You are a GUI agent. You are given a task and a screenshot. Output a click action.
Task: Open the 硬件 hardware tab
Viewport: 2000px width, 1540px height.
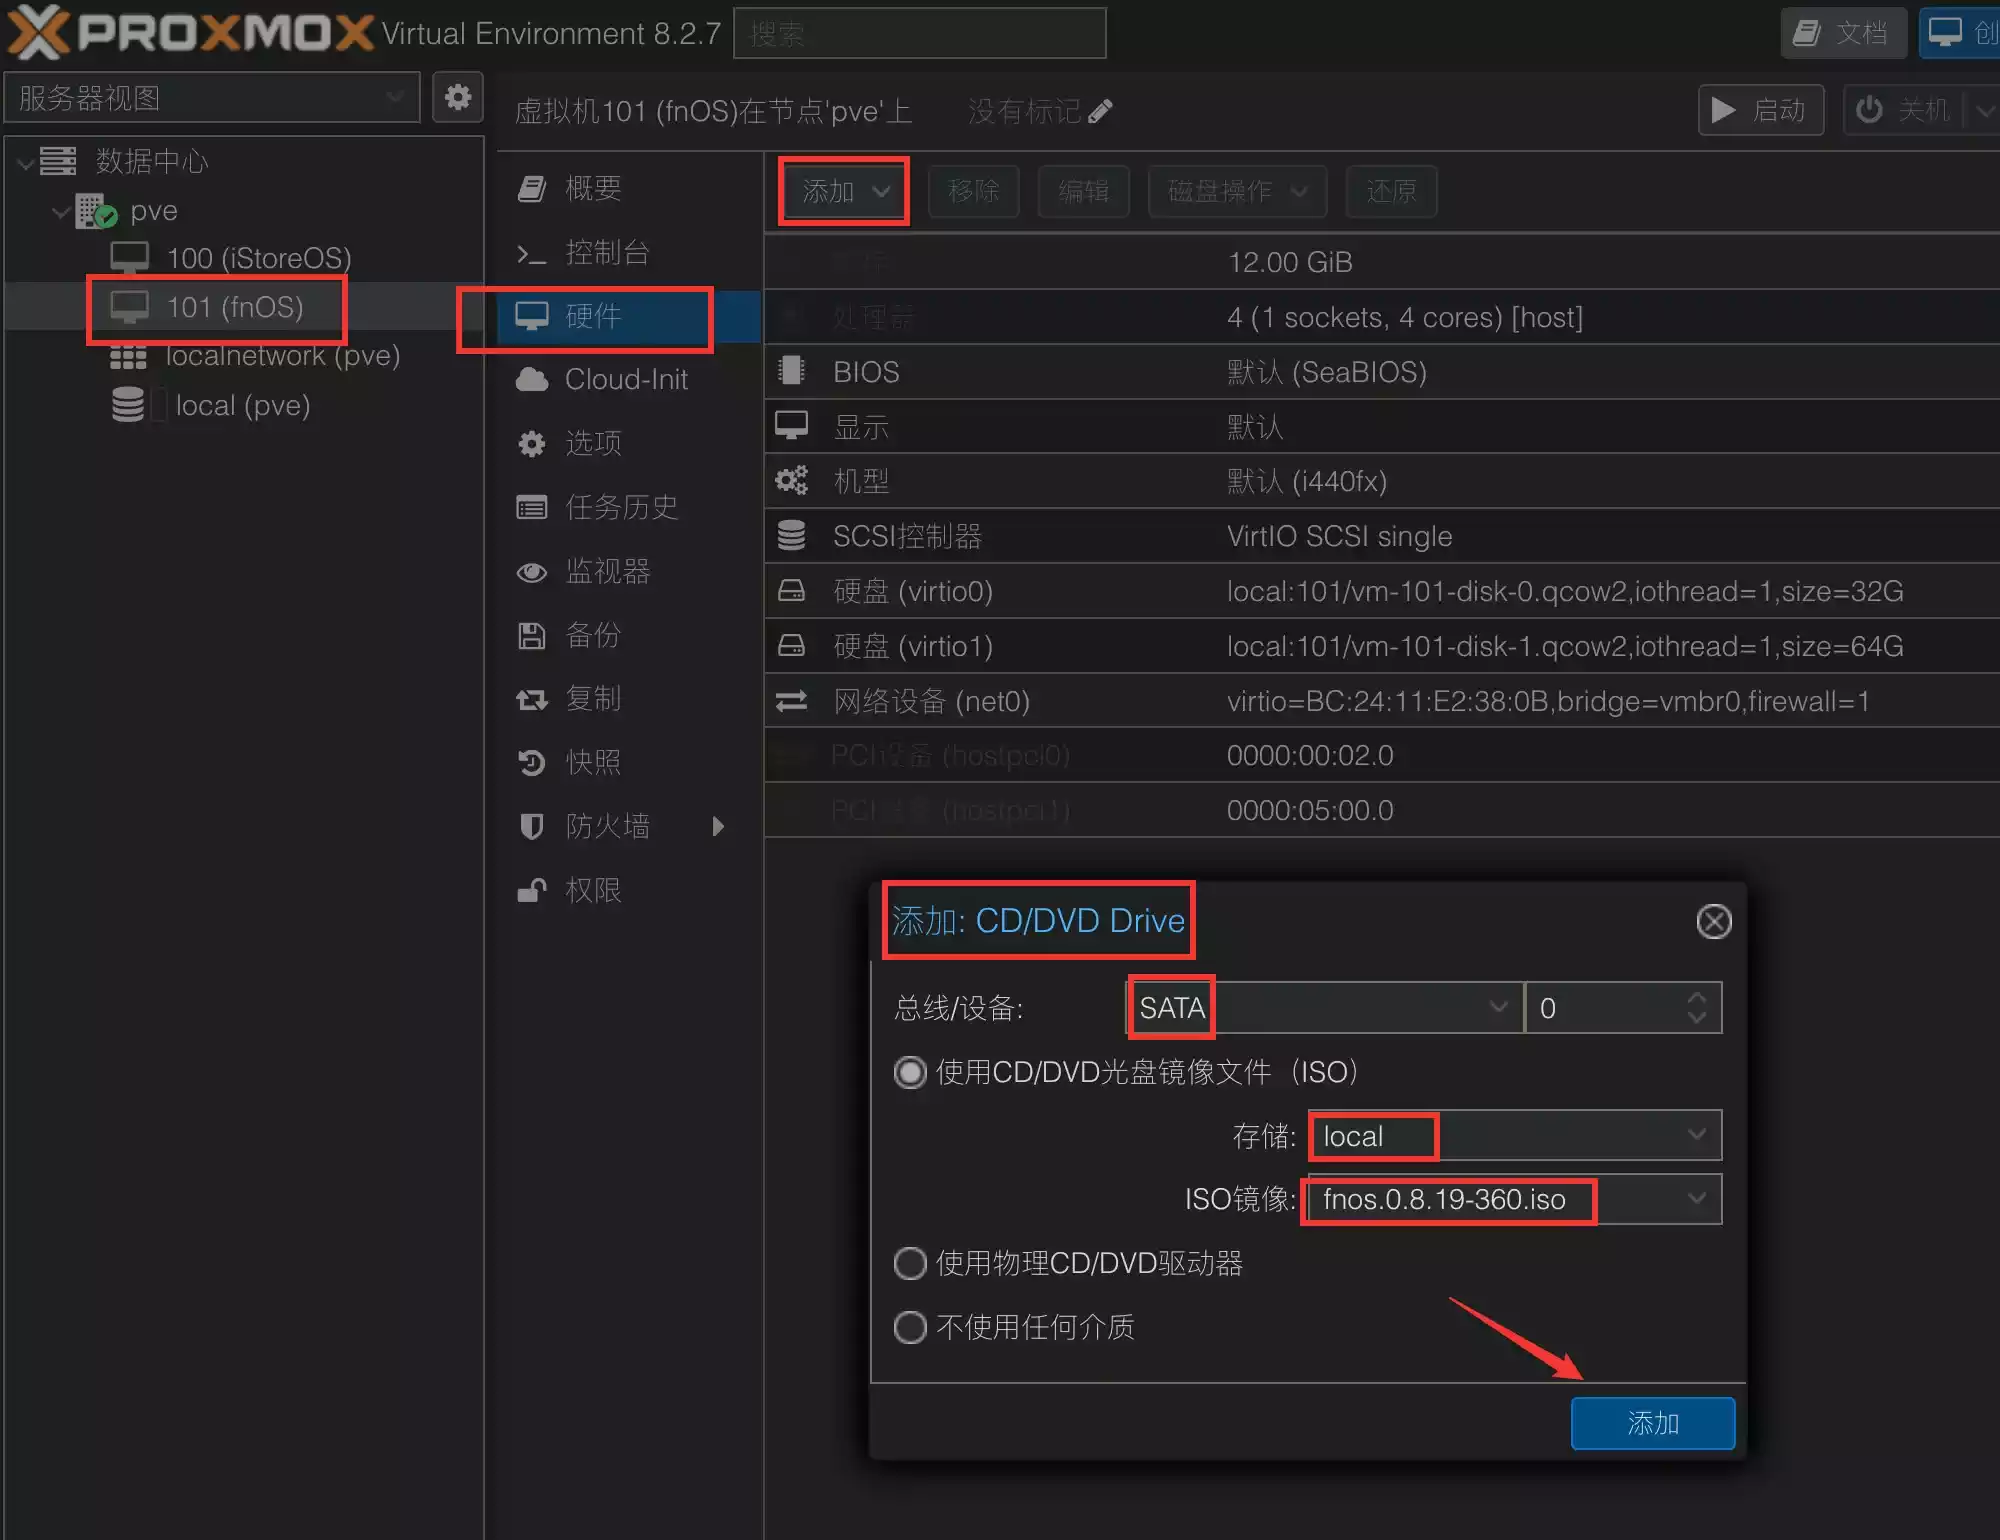[x=592, y=316]
